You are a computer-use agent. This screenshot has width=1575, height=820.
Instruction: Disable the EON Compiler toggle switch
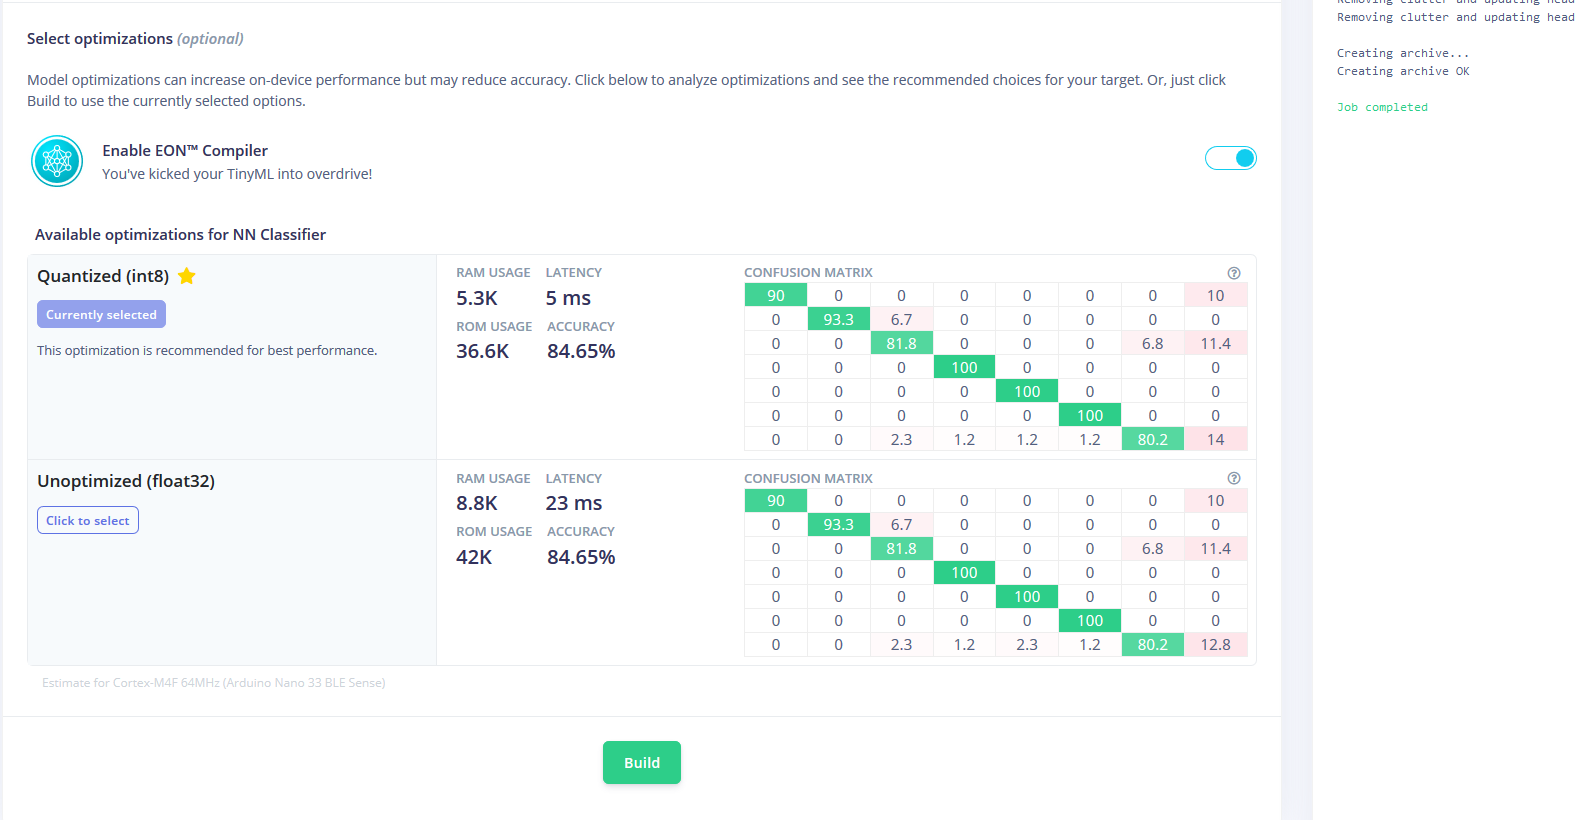tap(1231, 158)
